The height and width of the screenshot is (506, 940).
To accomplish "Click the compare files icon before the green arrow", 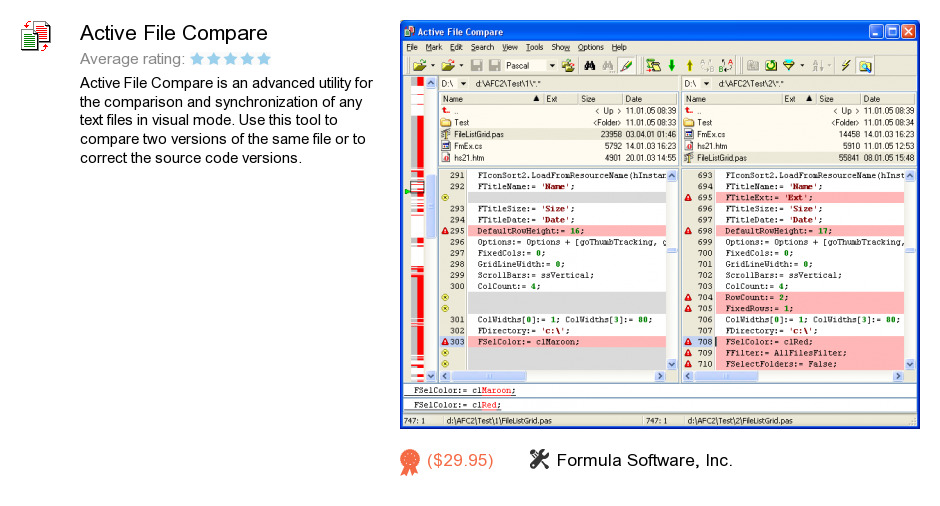I will [653, 65].
